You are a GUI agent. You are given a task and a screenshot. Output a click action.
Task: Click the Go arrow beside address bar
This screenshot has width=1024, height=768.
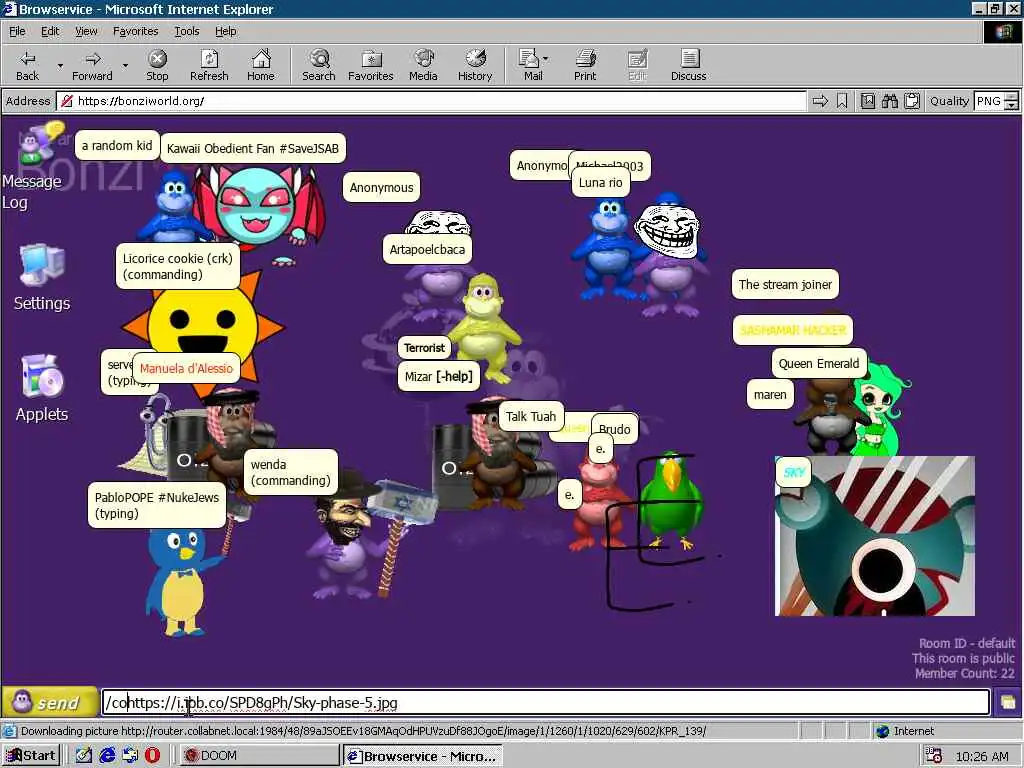(x=820, y=101)
